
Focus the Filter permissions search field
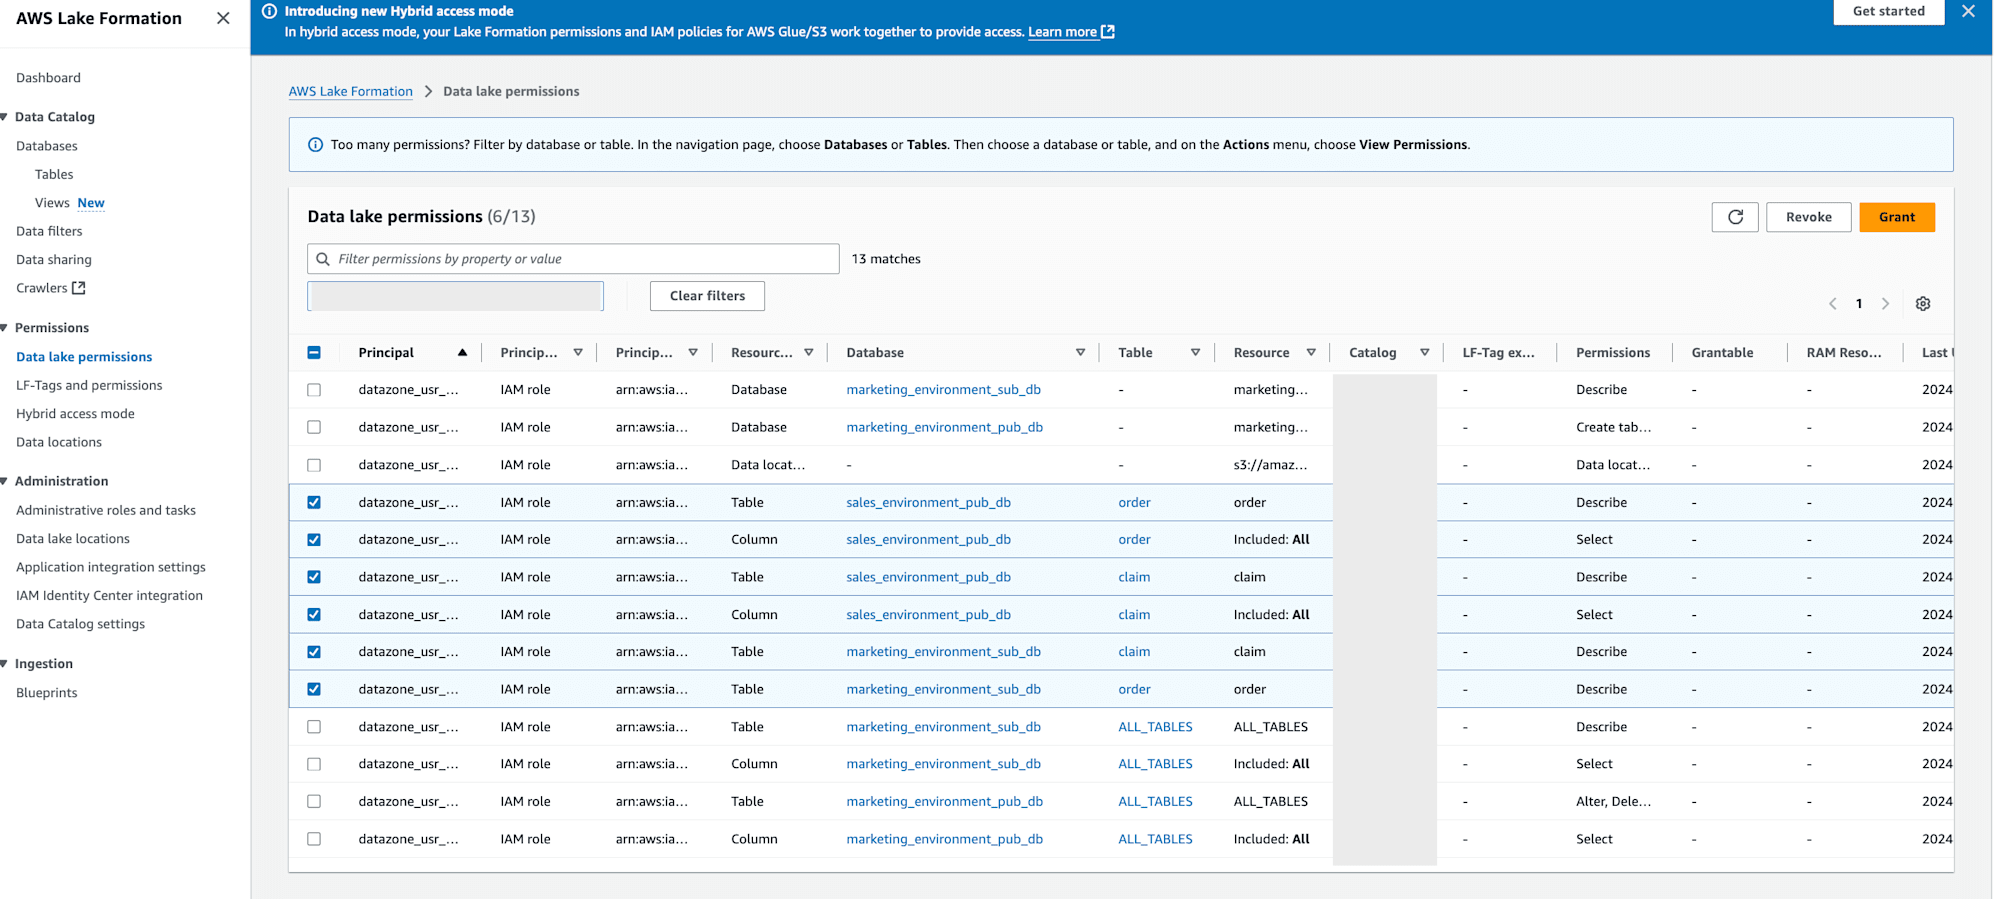click(573, 259)
